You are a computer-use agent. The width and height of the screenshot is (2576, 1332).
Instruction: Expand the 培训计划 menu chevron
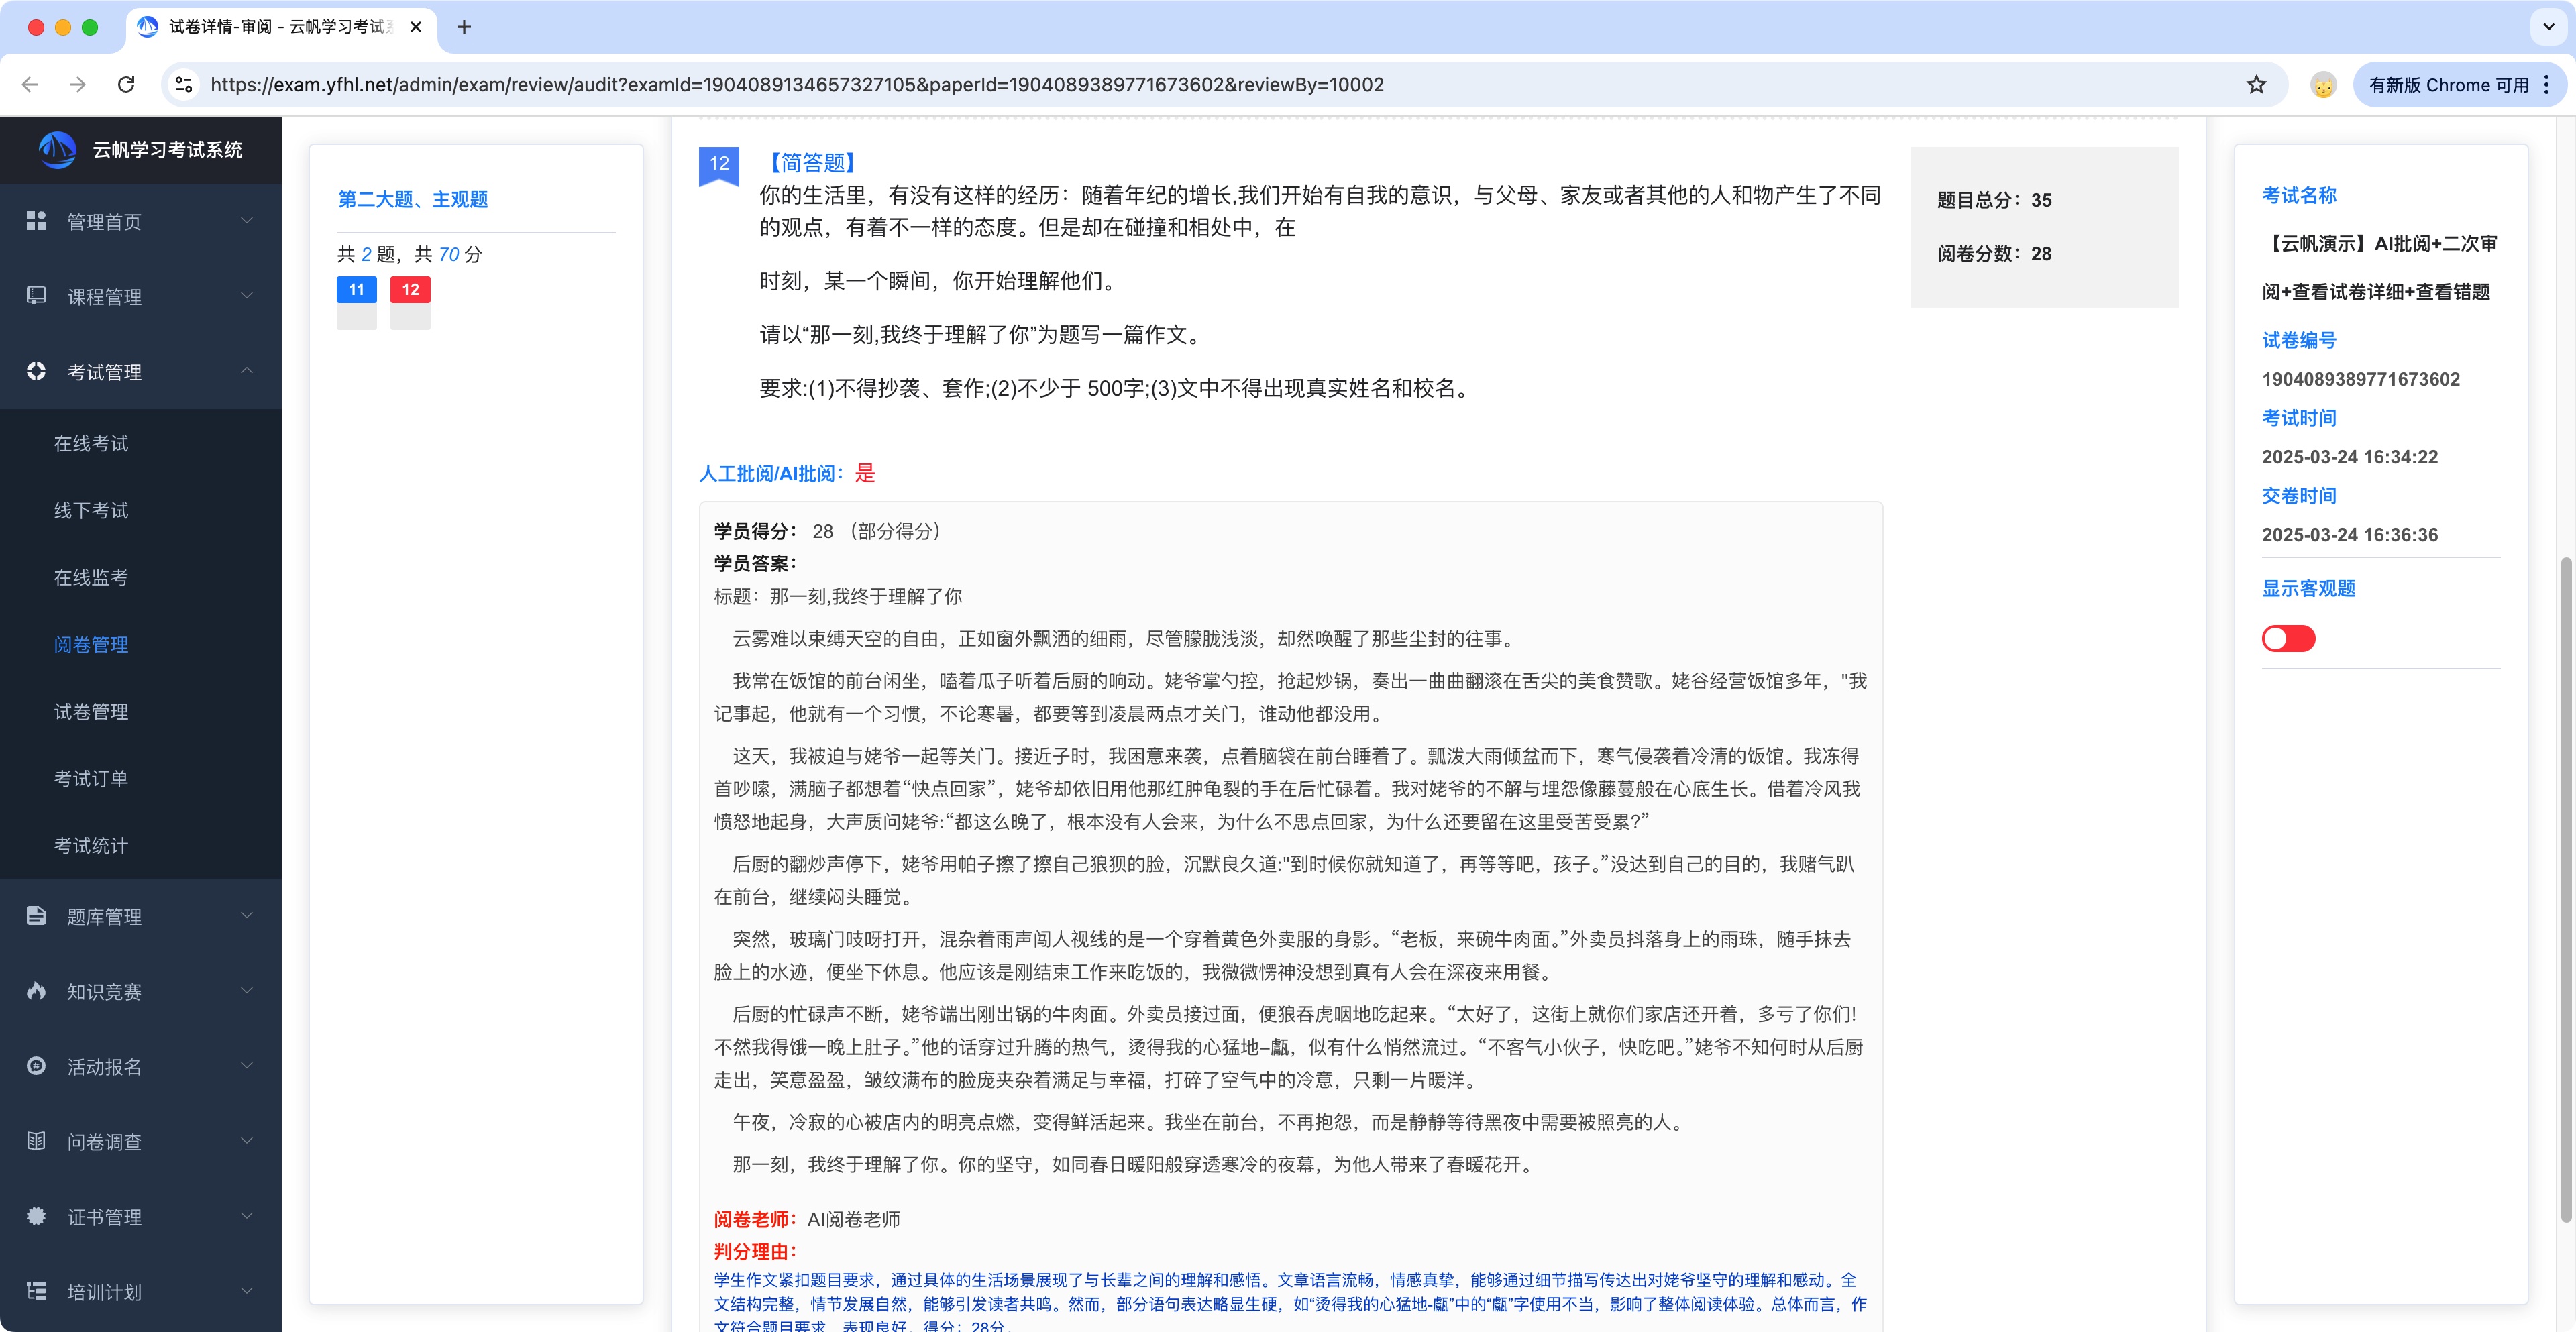tap(246, 1291)
